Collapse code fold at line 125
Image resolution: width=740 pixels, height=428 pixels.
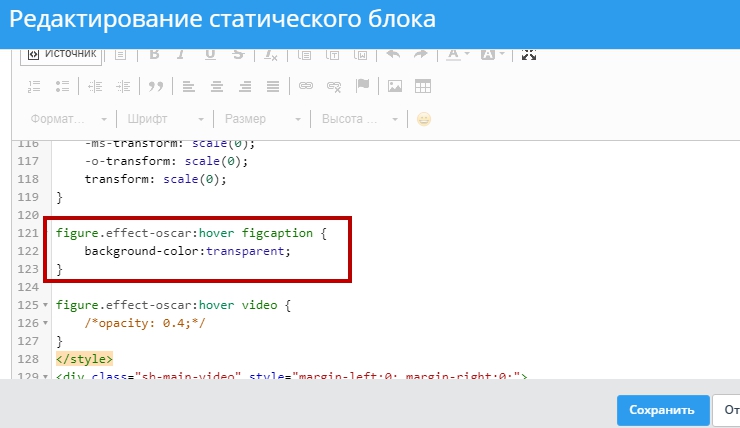coord(46,304)
